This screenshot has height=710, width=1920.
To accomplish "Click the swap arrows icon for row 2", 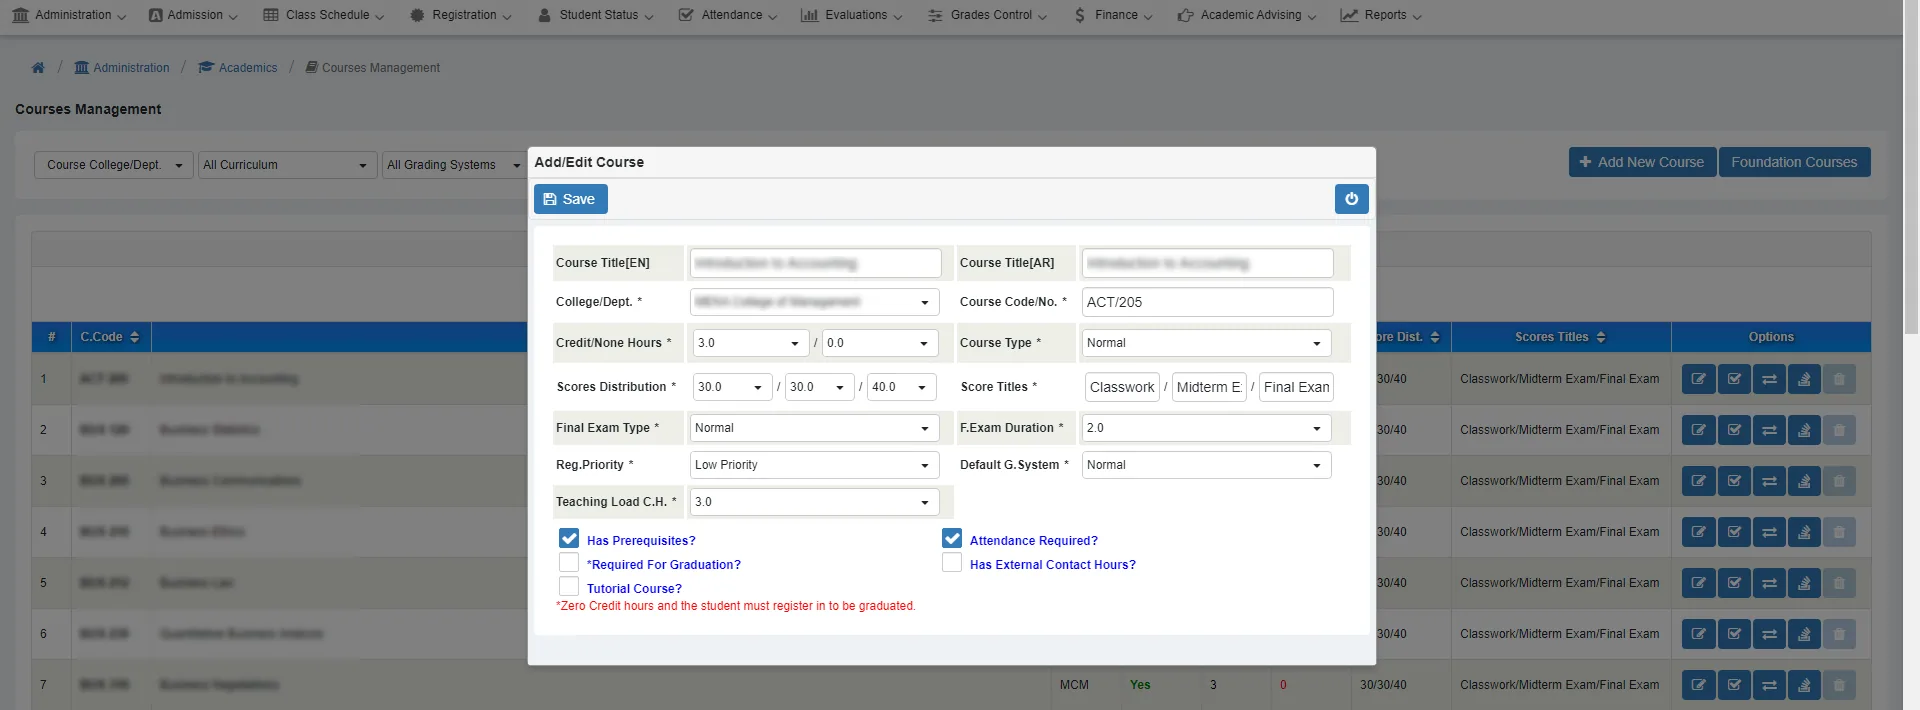I will point(1769,430).
